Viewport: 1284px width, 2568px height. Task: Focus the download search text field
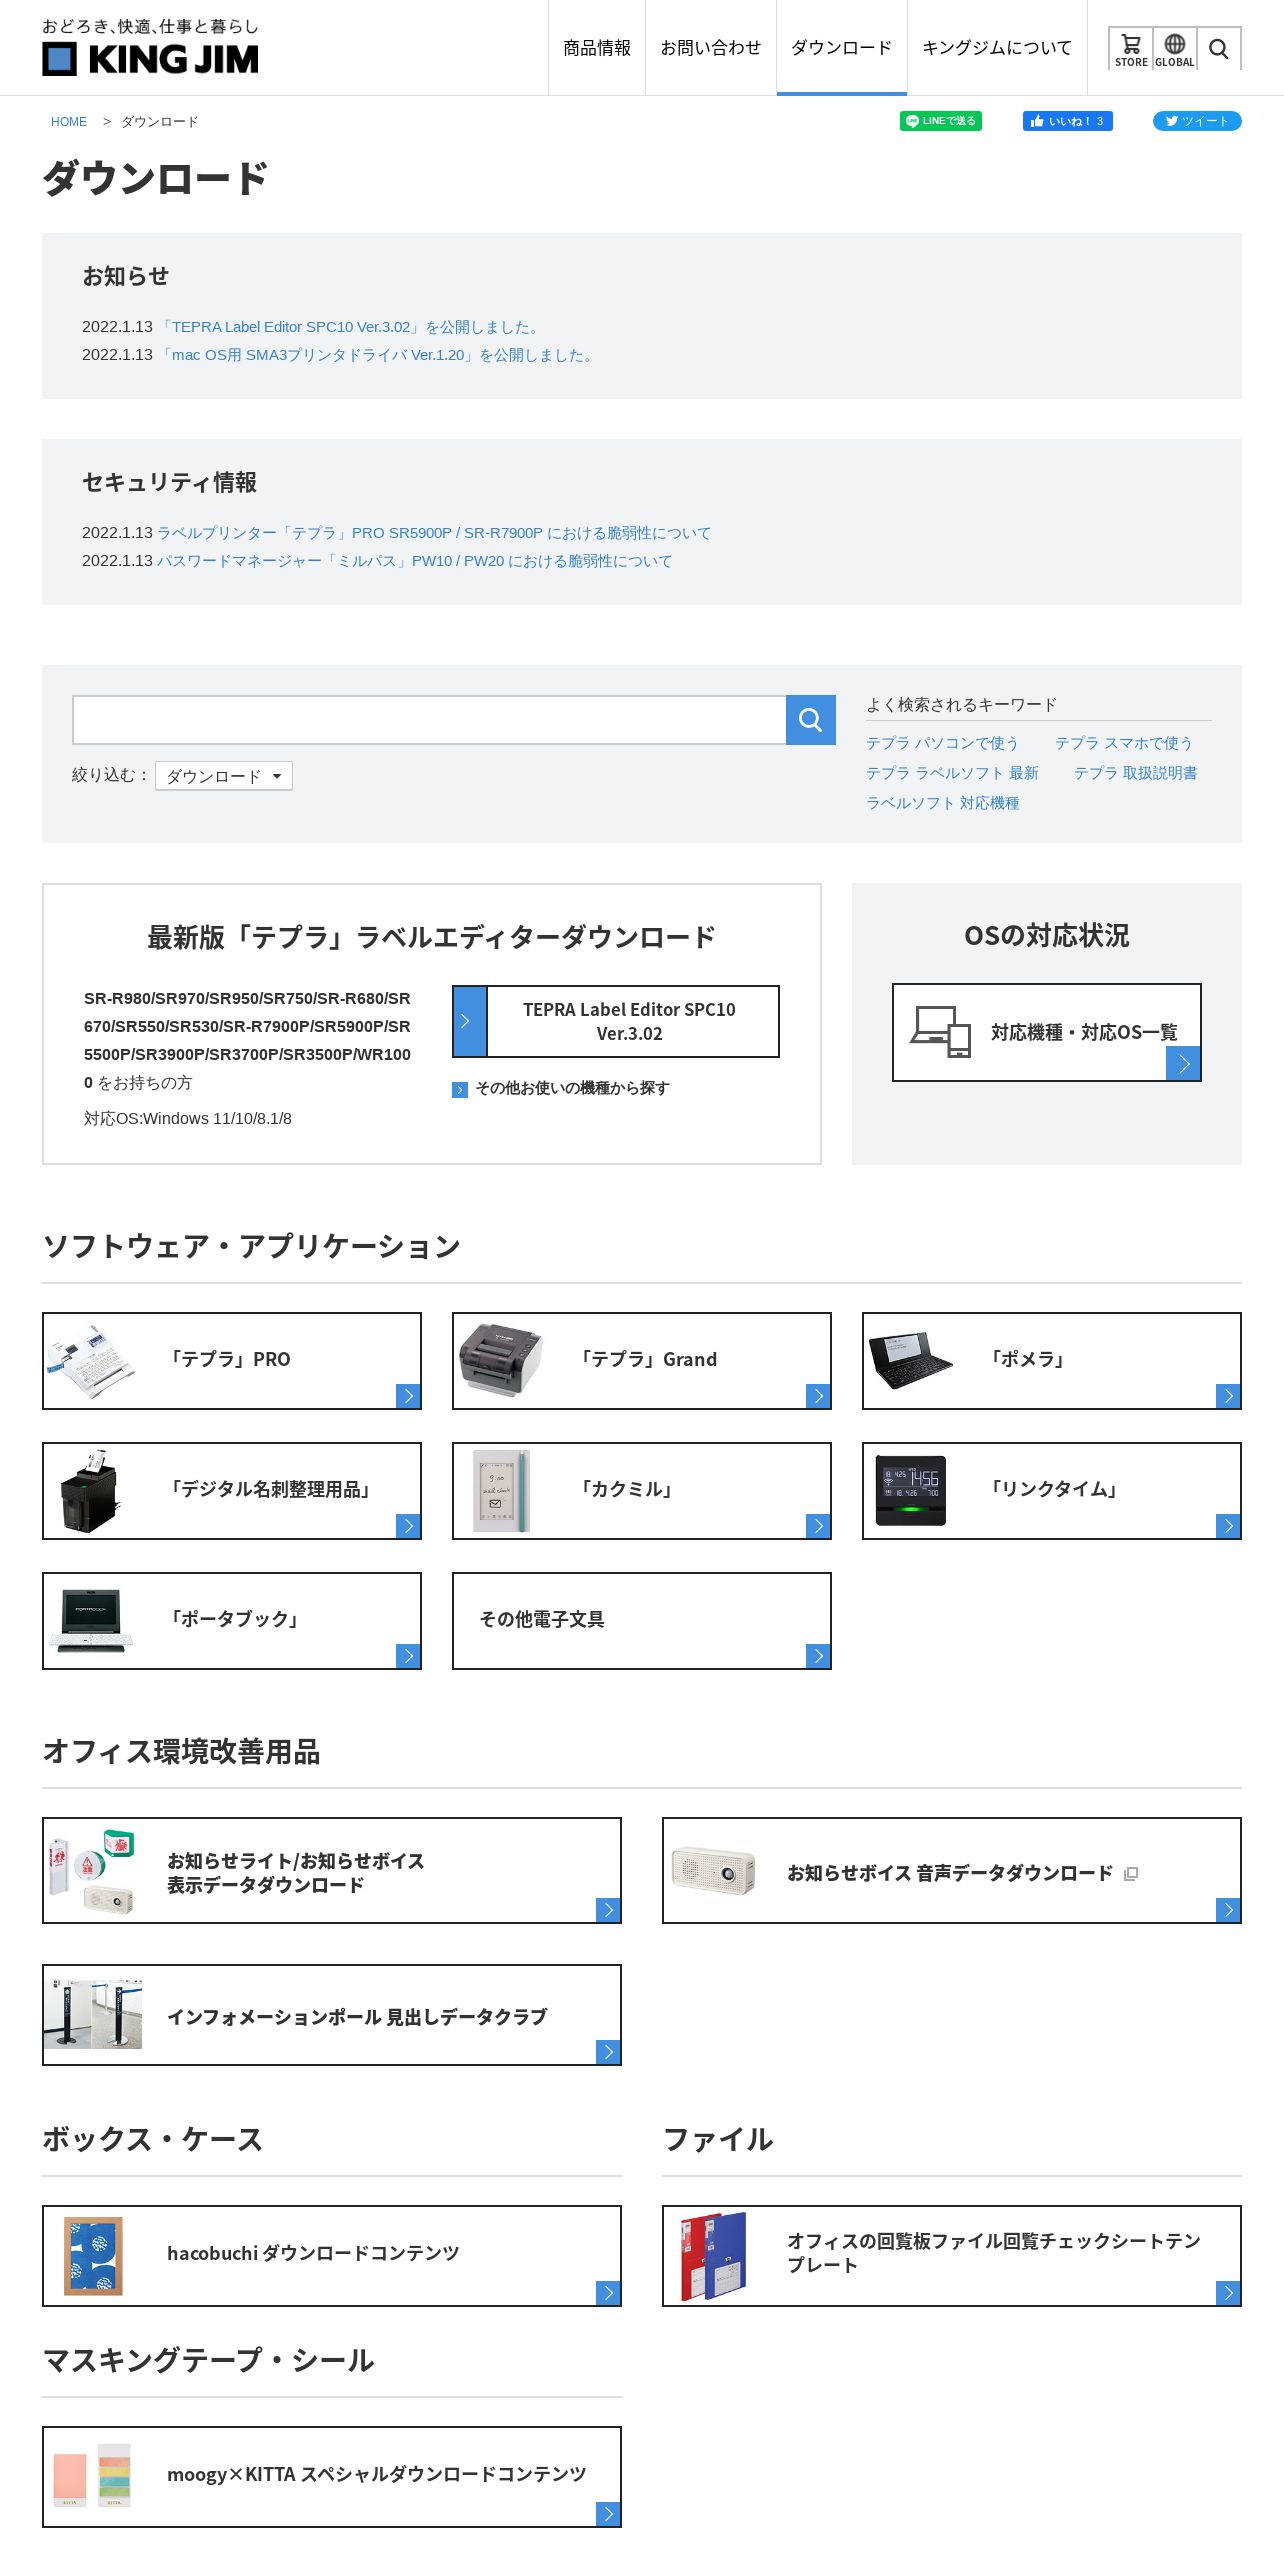coord(429,720)
